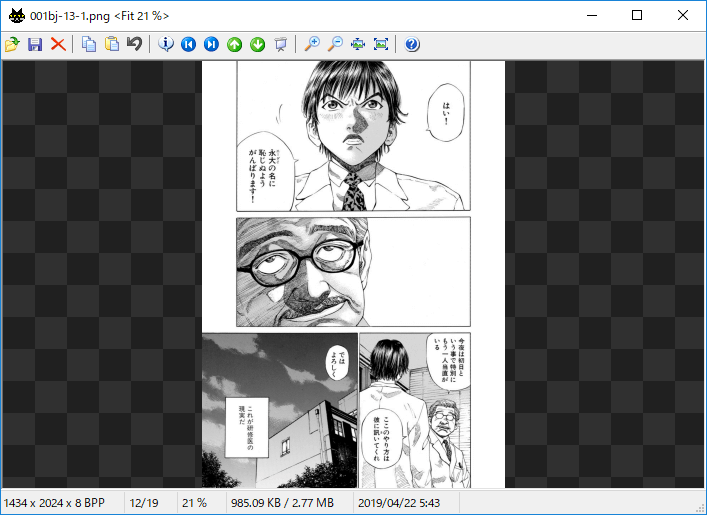
Task: Show image information with the info icon
Action: point(166,44)
